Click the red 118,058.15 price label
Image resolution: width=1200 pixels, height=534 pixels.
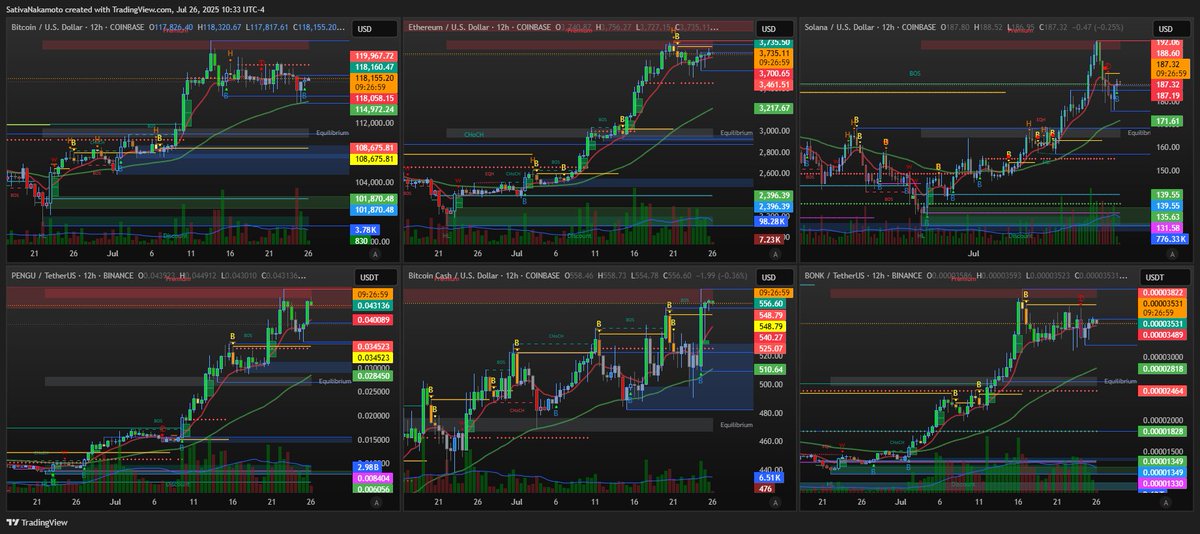[x=375, y=99]
